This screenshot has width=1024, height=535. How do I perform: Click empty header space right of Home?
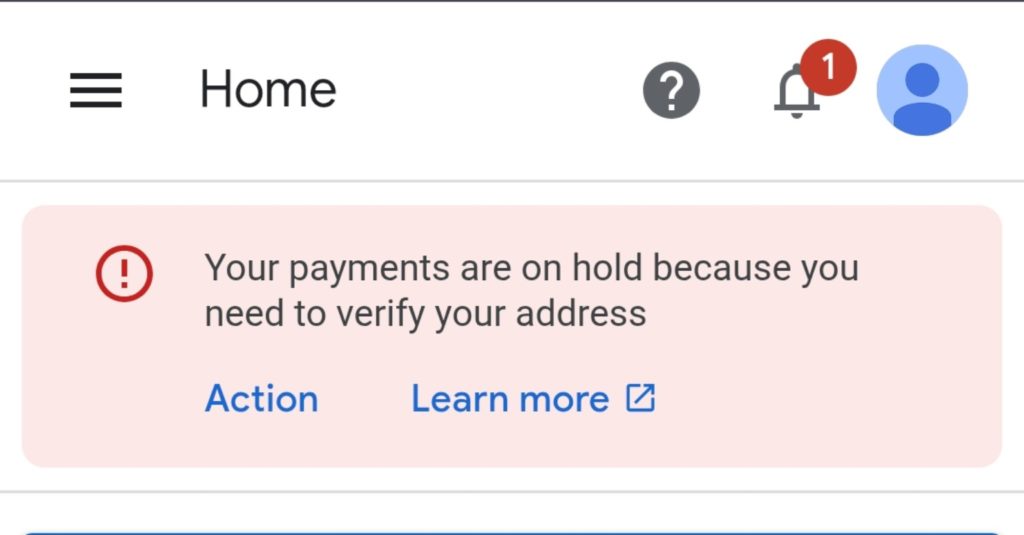pyautogui.click(x=490, y=91)
